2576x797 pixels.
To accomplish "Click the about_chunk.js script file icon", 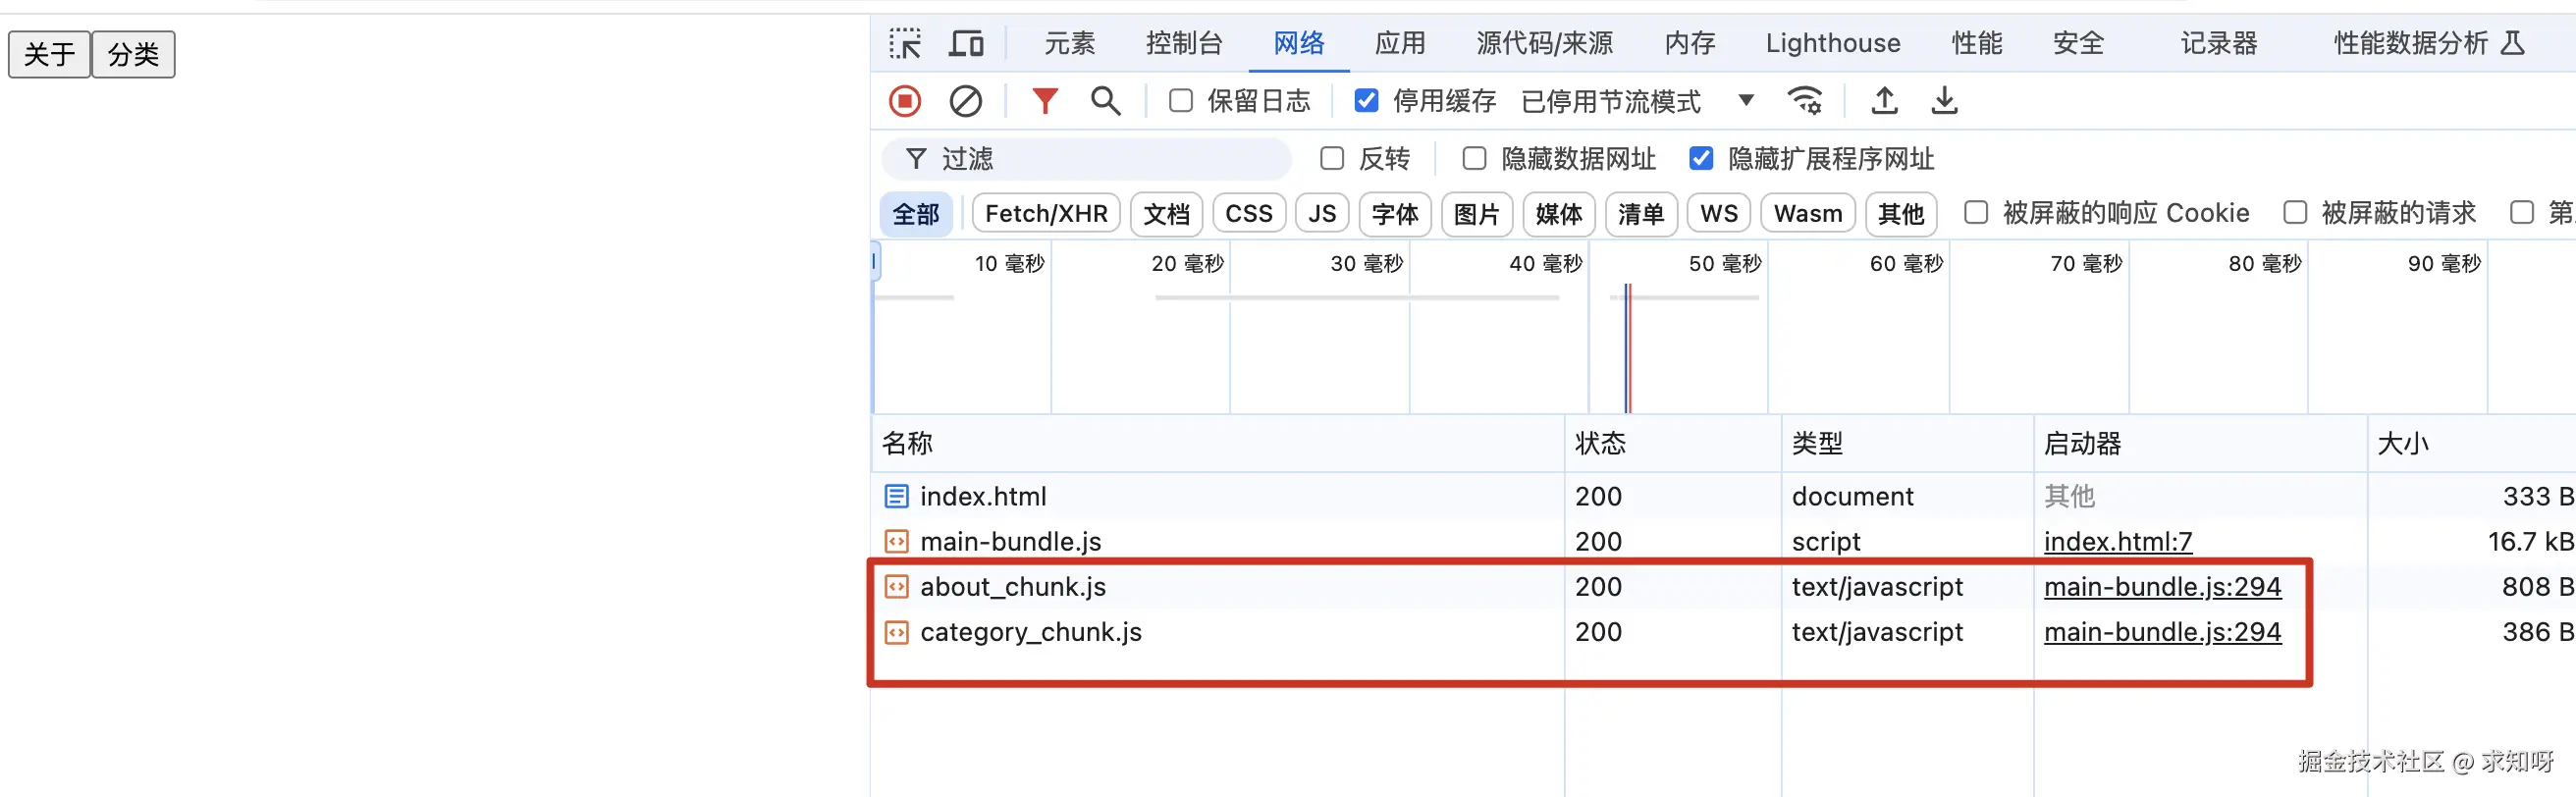I will 897,586.
